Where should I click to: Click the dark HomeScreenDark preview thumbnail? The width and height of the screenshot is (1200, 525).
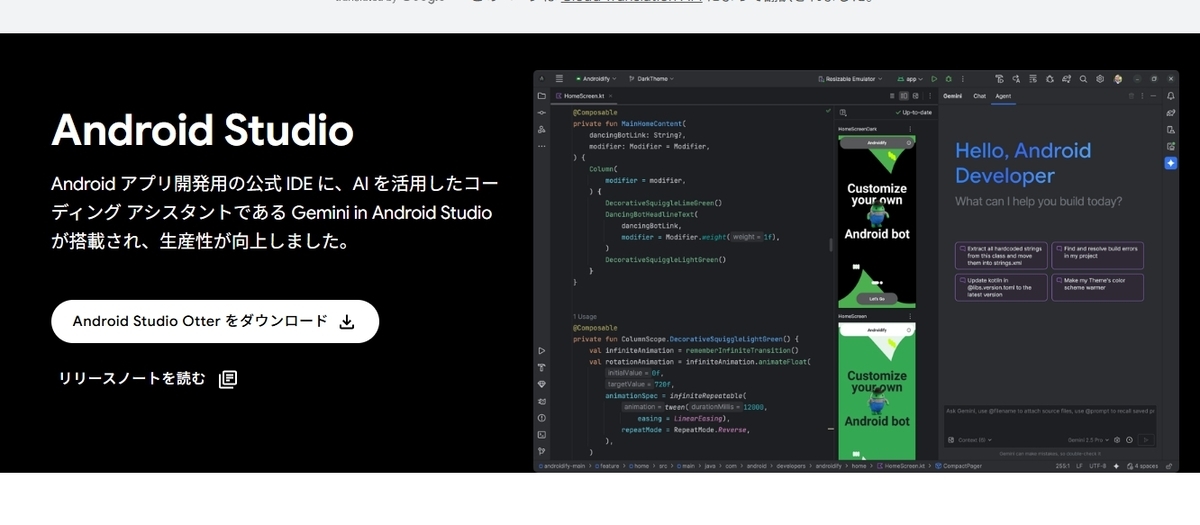point(877,221)
